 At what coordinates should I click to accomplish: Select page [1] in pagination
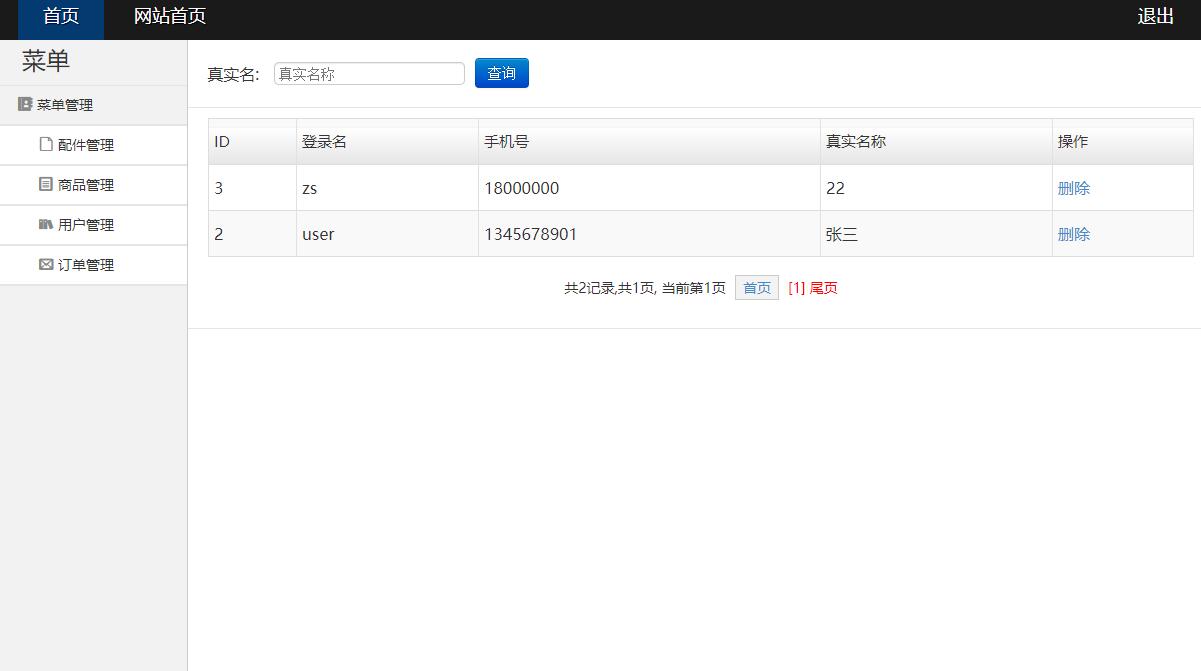796,288
